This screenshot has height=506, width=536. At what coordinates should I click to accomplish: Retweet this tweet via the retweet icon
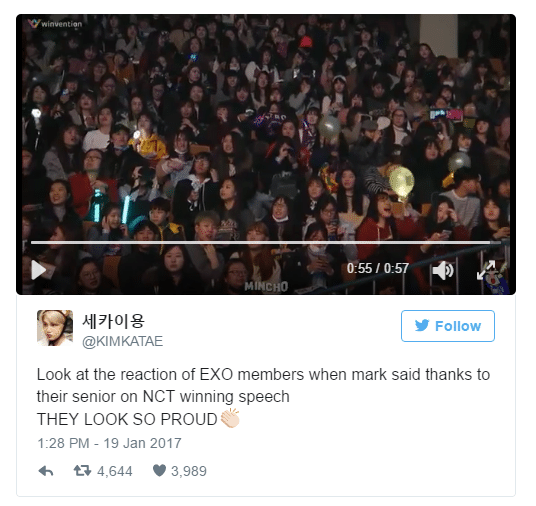pyautogui.click(x=82, y=471)
